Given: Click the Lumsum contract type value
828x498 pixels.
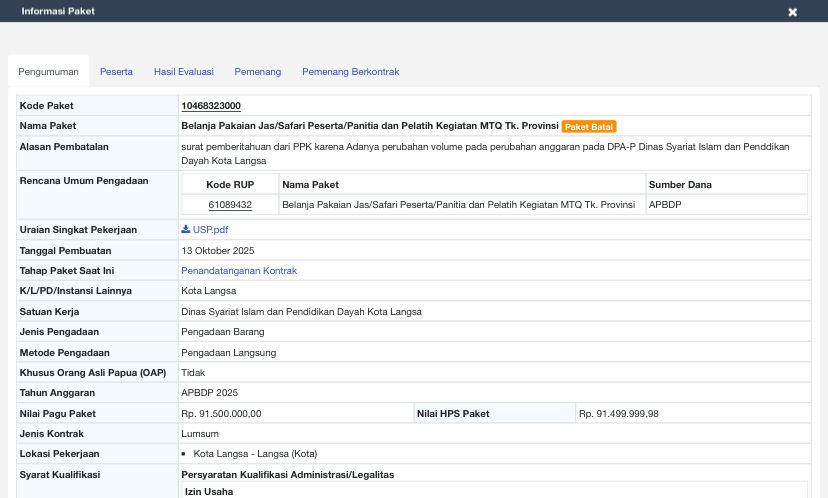Looking at the screenshot, I should [x=199, y=434].
